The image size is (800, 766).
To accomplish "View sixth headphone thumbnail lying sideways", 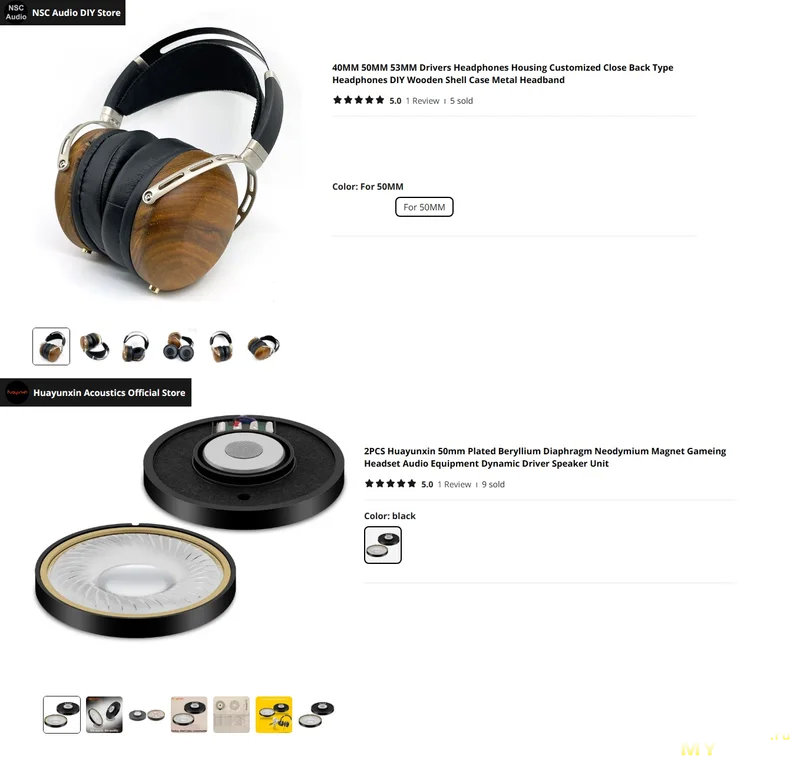I will [x=263, y=347].
